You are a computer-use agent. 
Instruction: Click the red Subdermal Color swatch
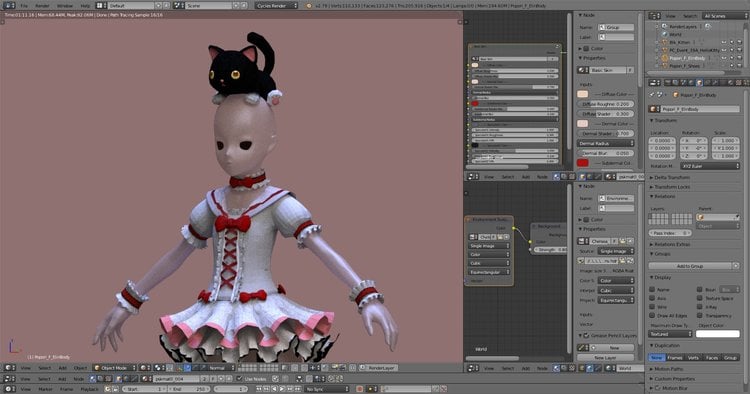(583, 163)
